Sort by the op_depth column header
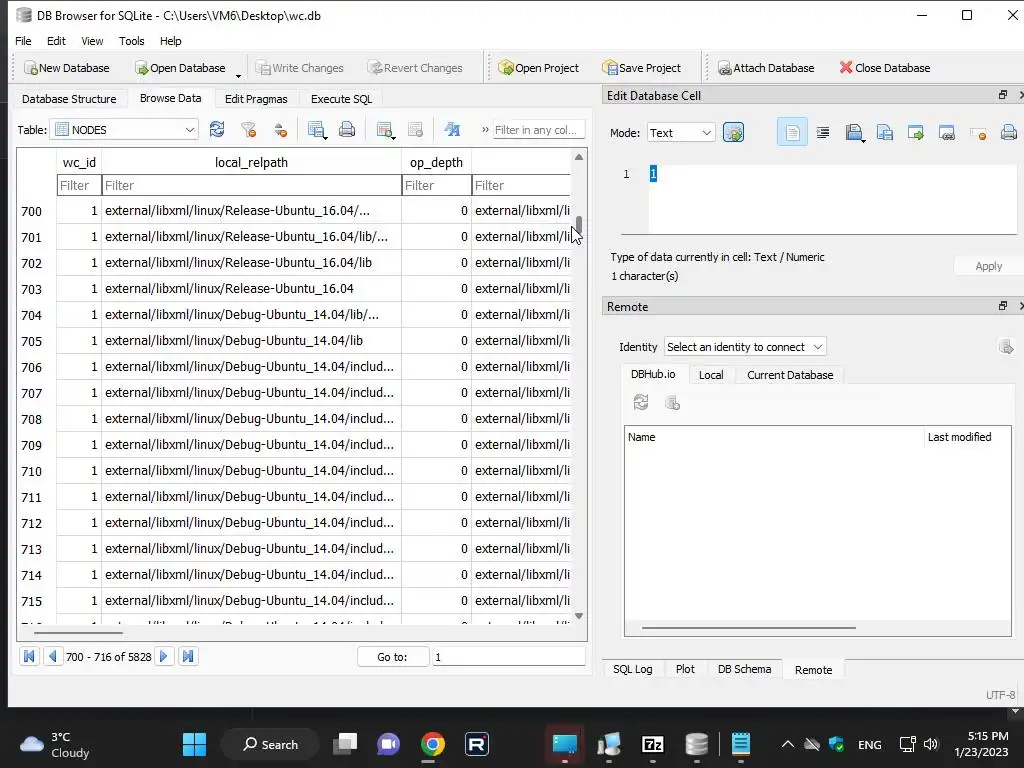1024x768 pixels. [x=436, y=162]
